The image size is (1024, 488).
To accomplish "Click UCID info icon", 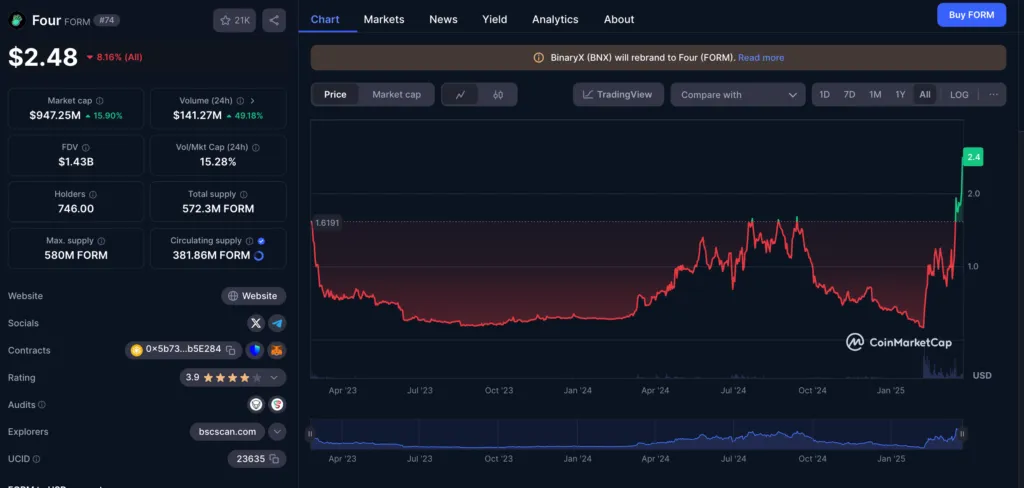I will tap(37, 459).
